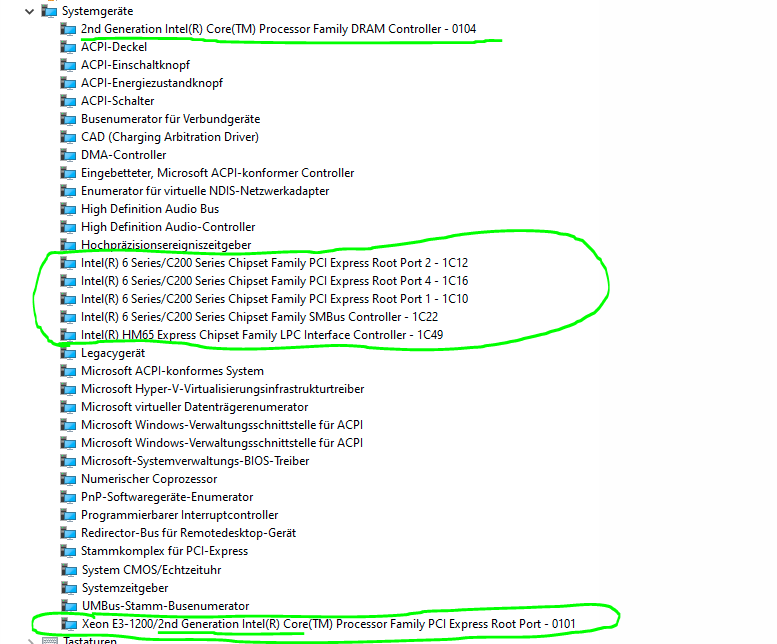Viewport: 777px width, 644px height.
Task: Collapse the Systemgeräte category
Action: [x=29, y=11]
